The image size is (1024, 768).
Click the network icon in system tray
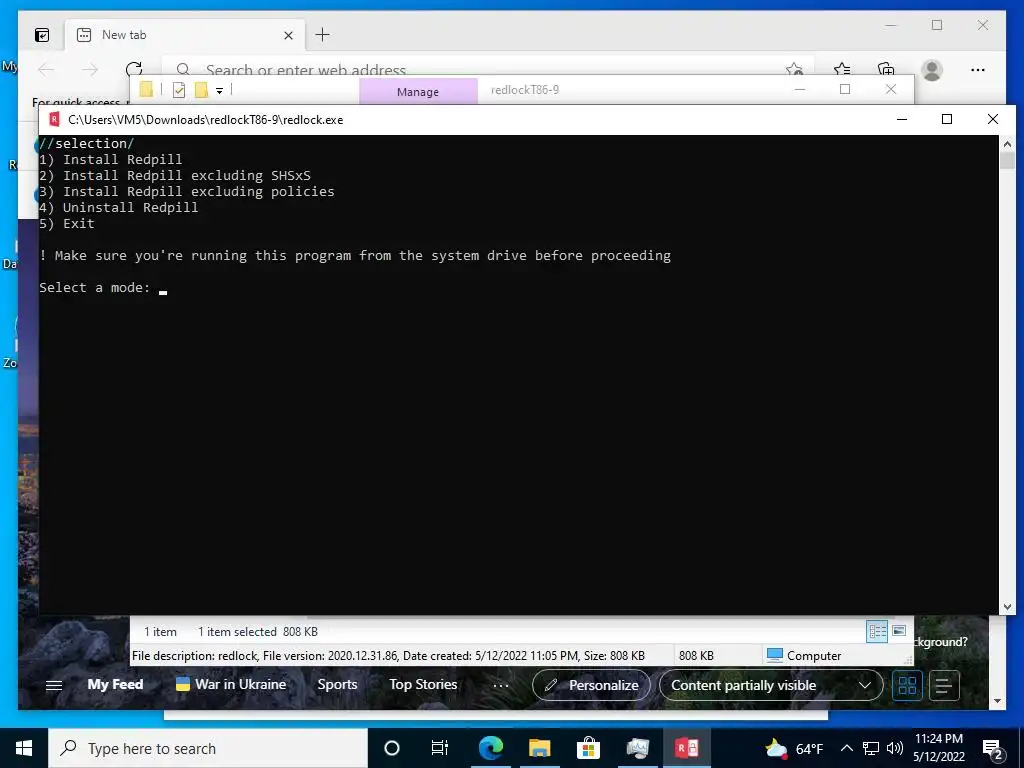(871, 748)
